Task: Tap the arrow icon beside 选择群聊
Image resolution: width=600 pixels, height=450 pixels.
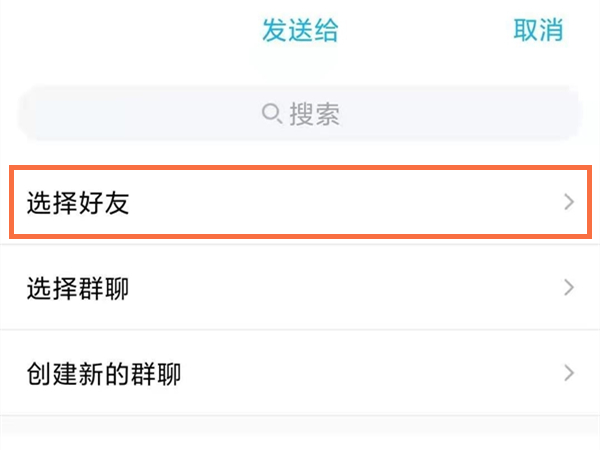Action: [569, 288]
